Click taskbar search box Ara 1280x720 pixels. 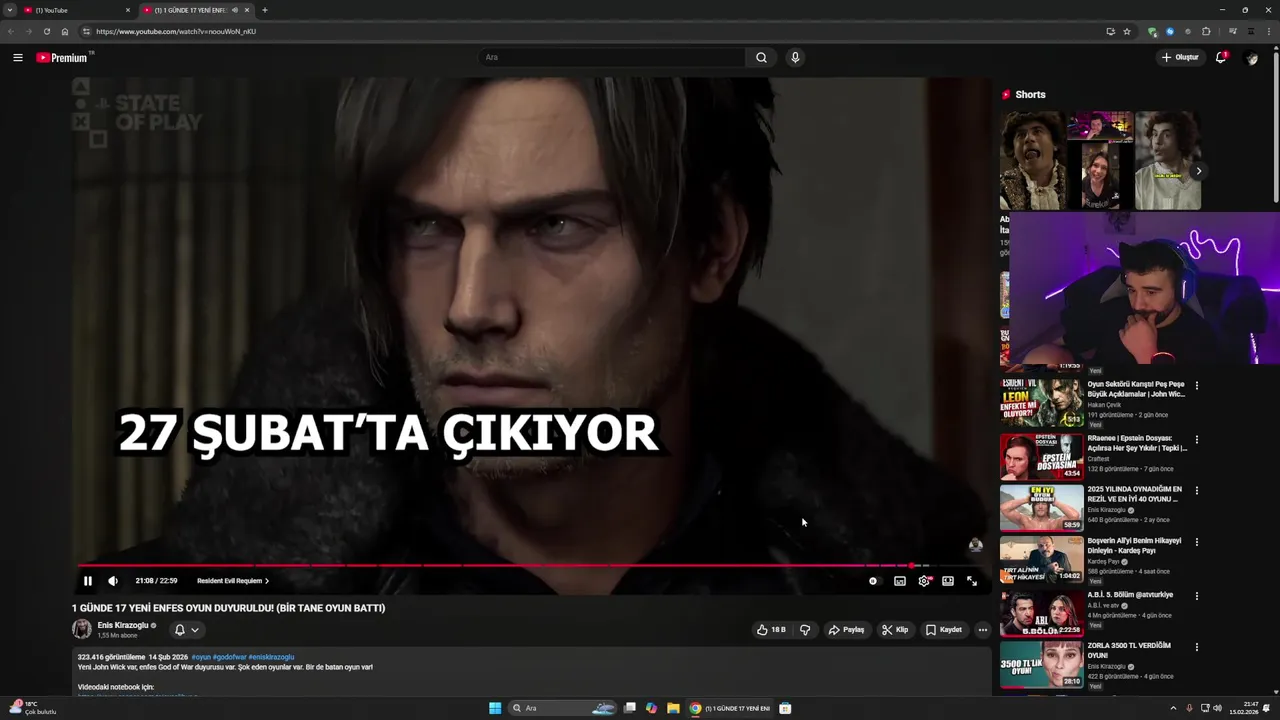coord(563,708)
